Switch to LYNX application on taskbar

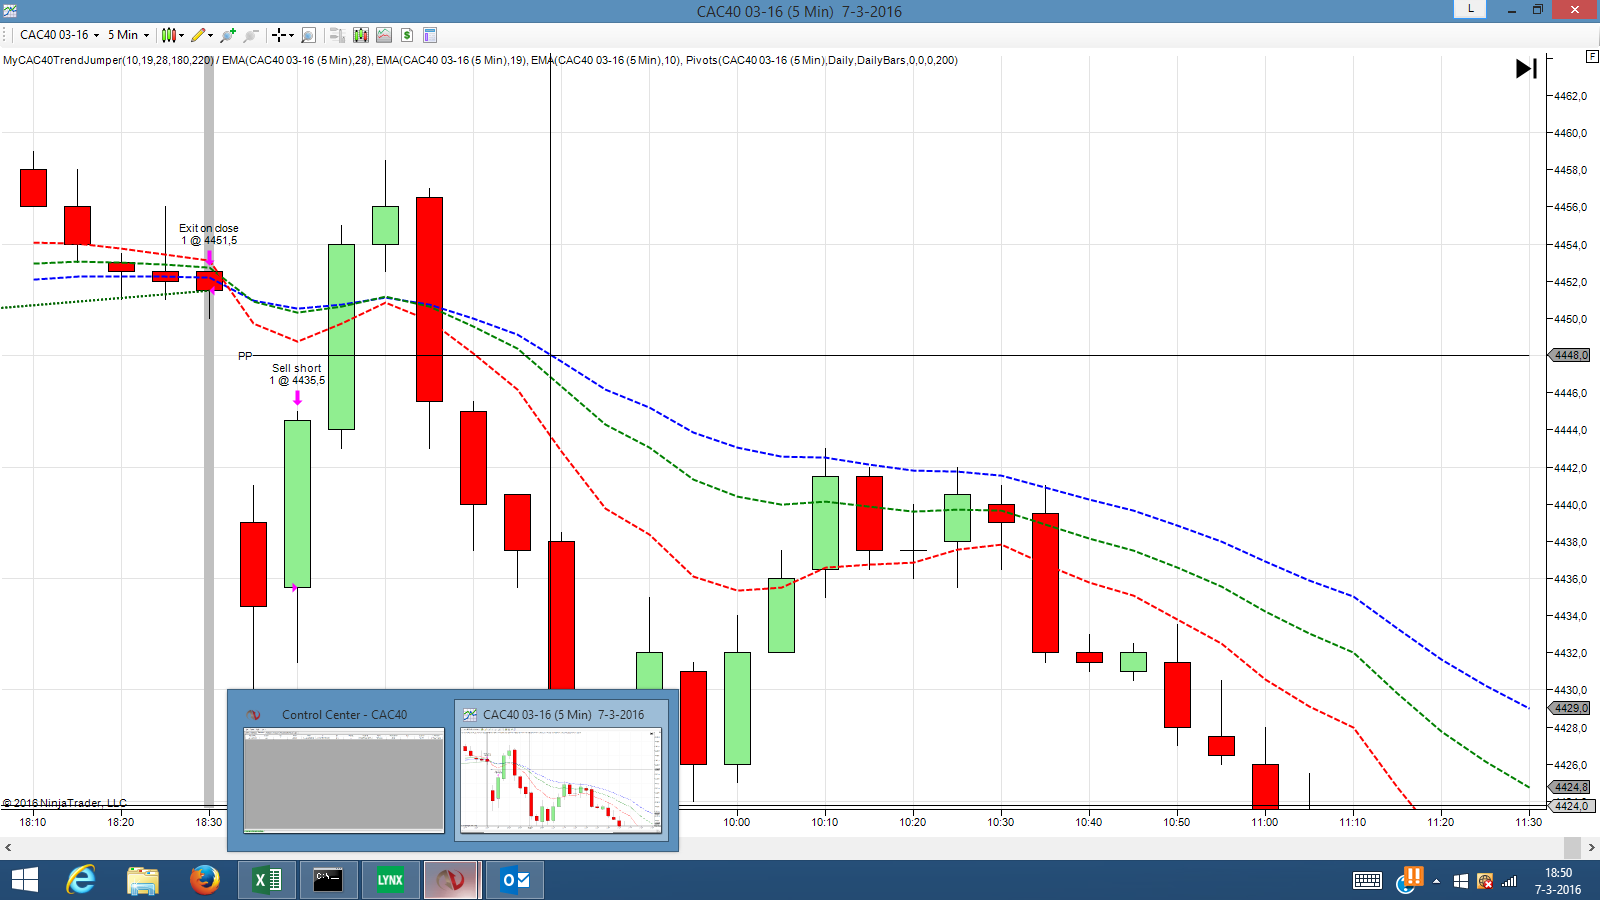tap(390, 880)
